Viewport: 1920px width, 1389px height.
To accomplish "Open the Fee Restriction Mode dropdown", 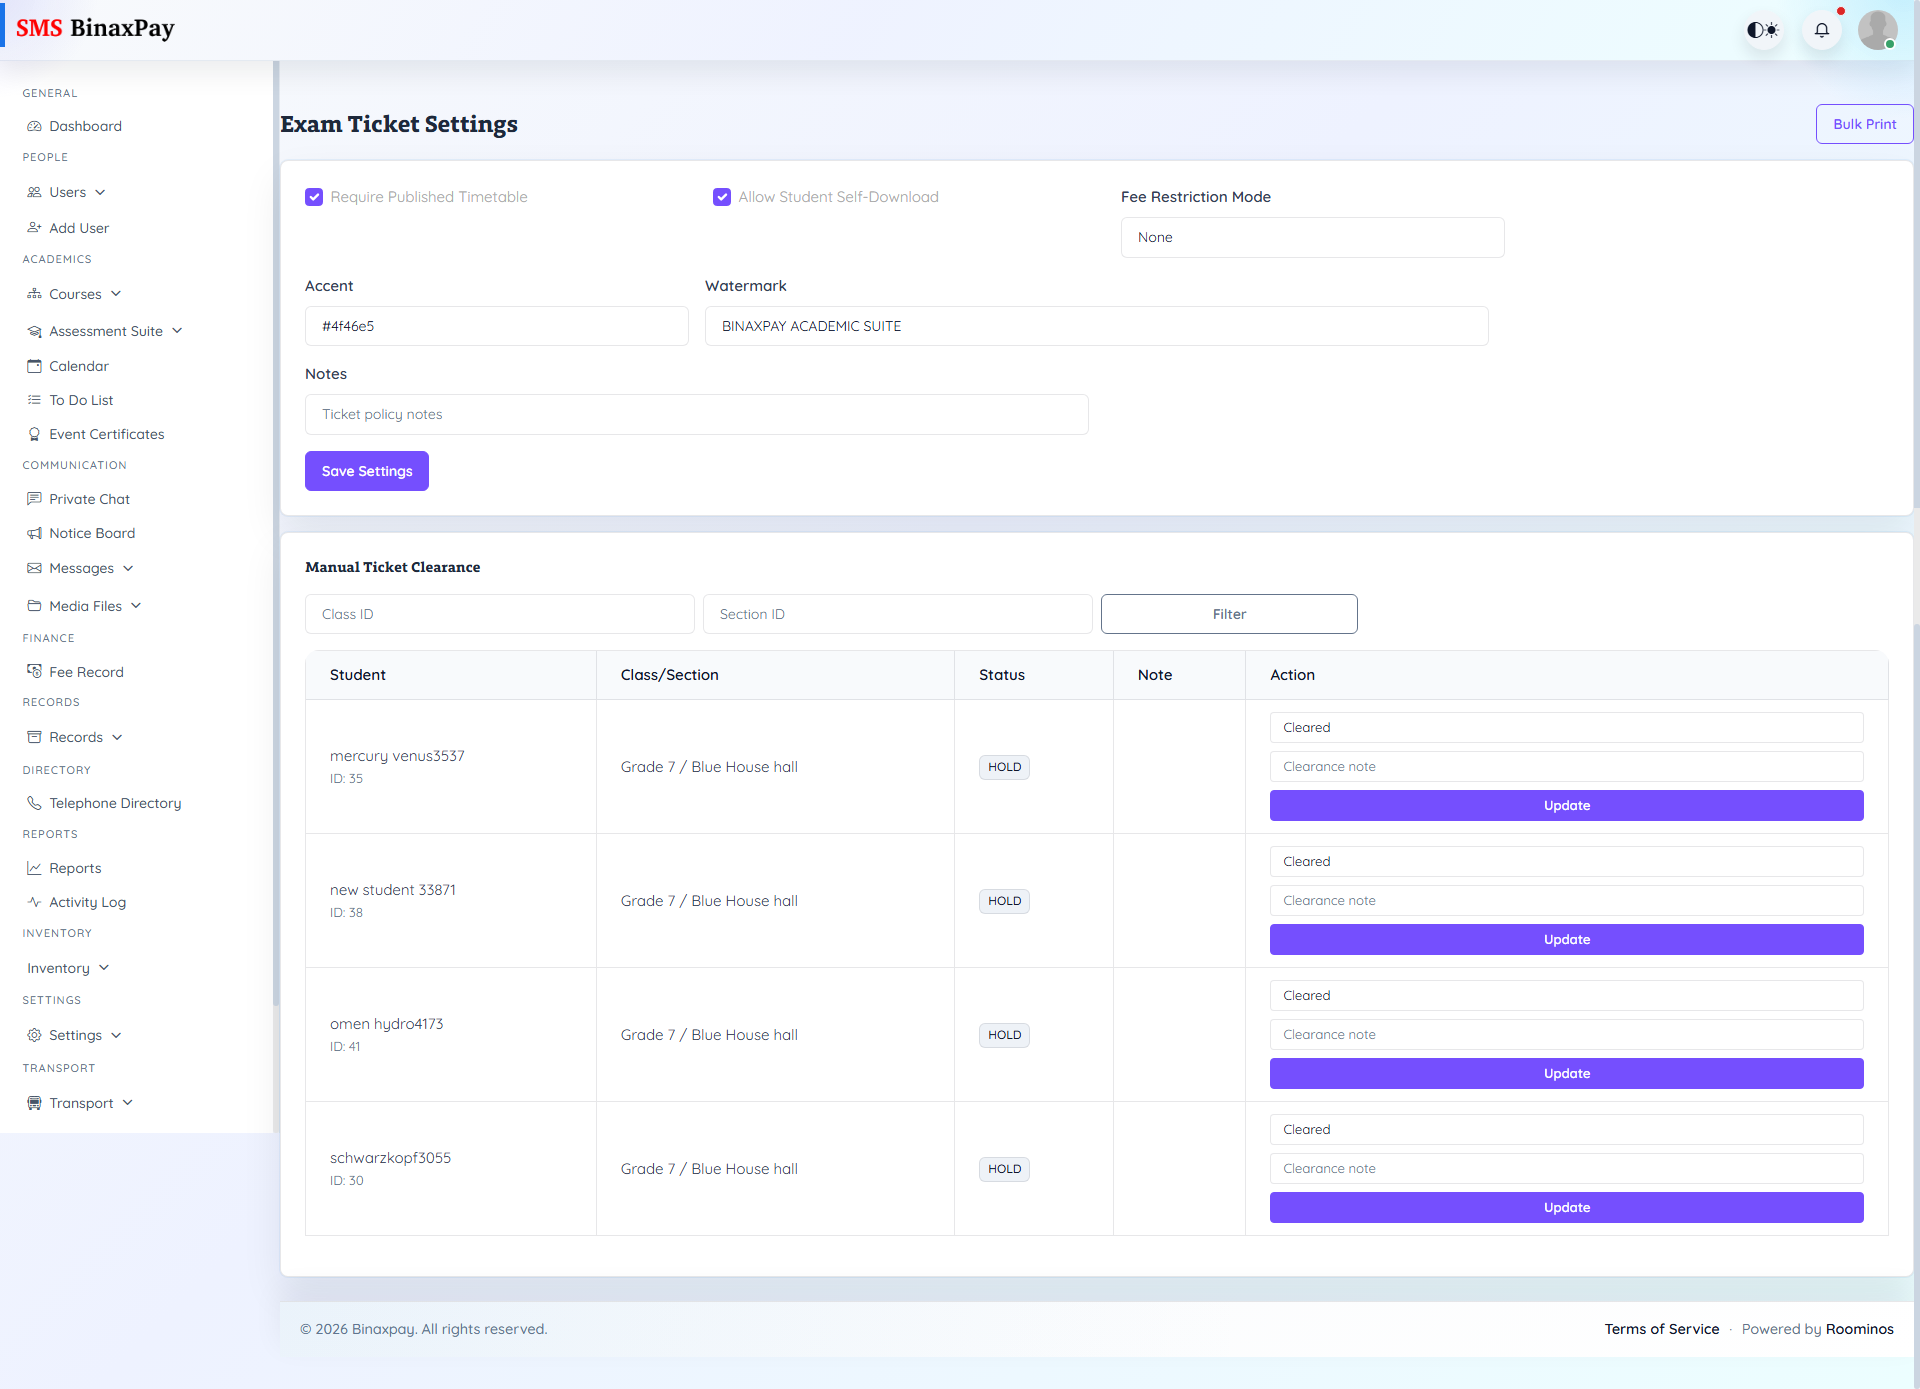I will point(1312,237).
